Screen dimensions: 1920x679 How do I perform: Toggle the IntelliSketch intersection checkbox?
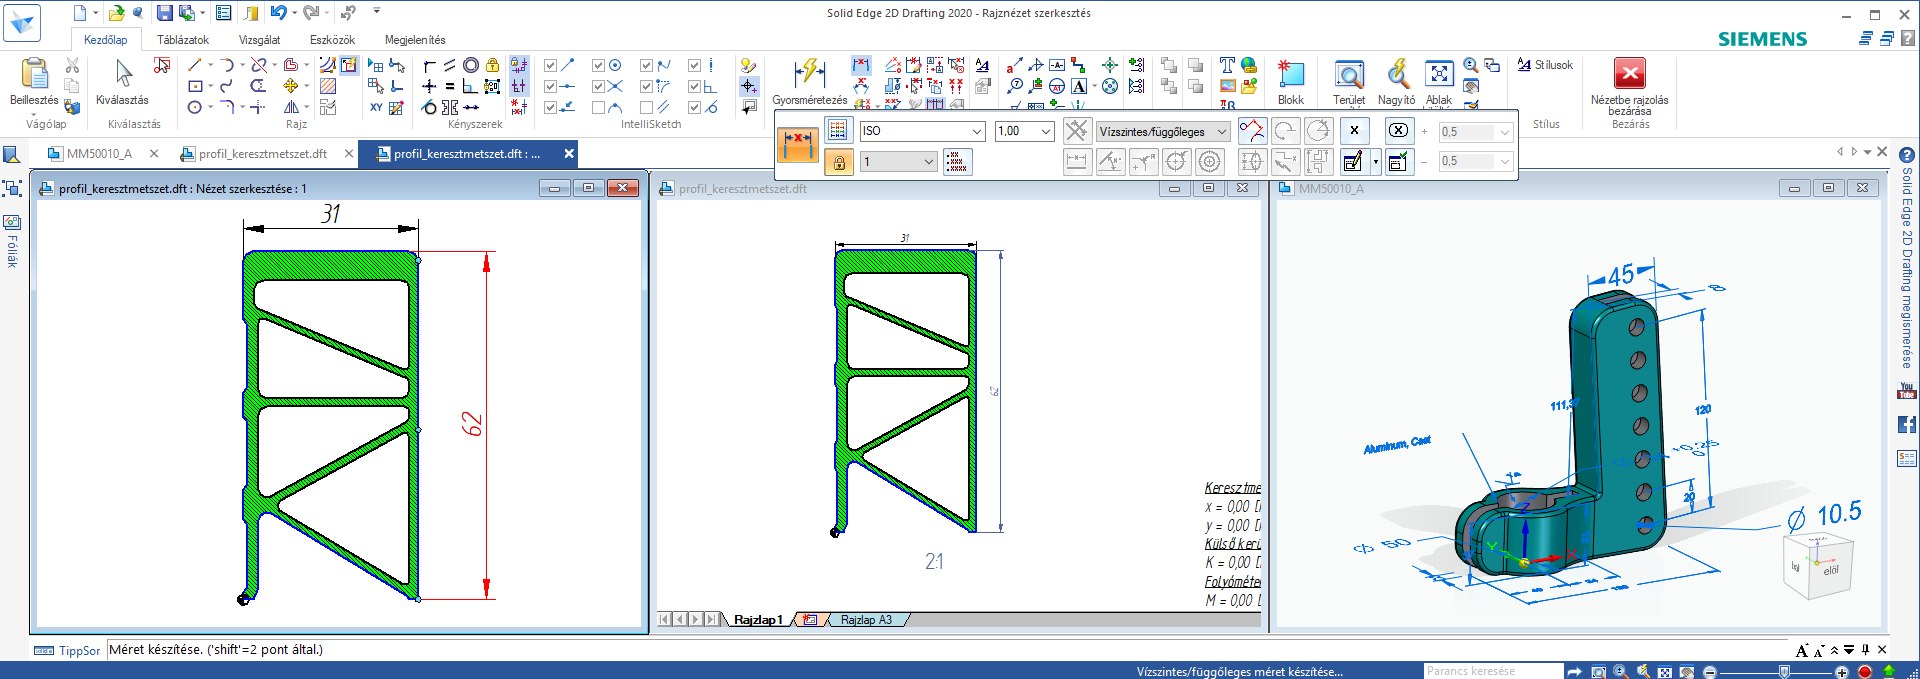[598, 86]
